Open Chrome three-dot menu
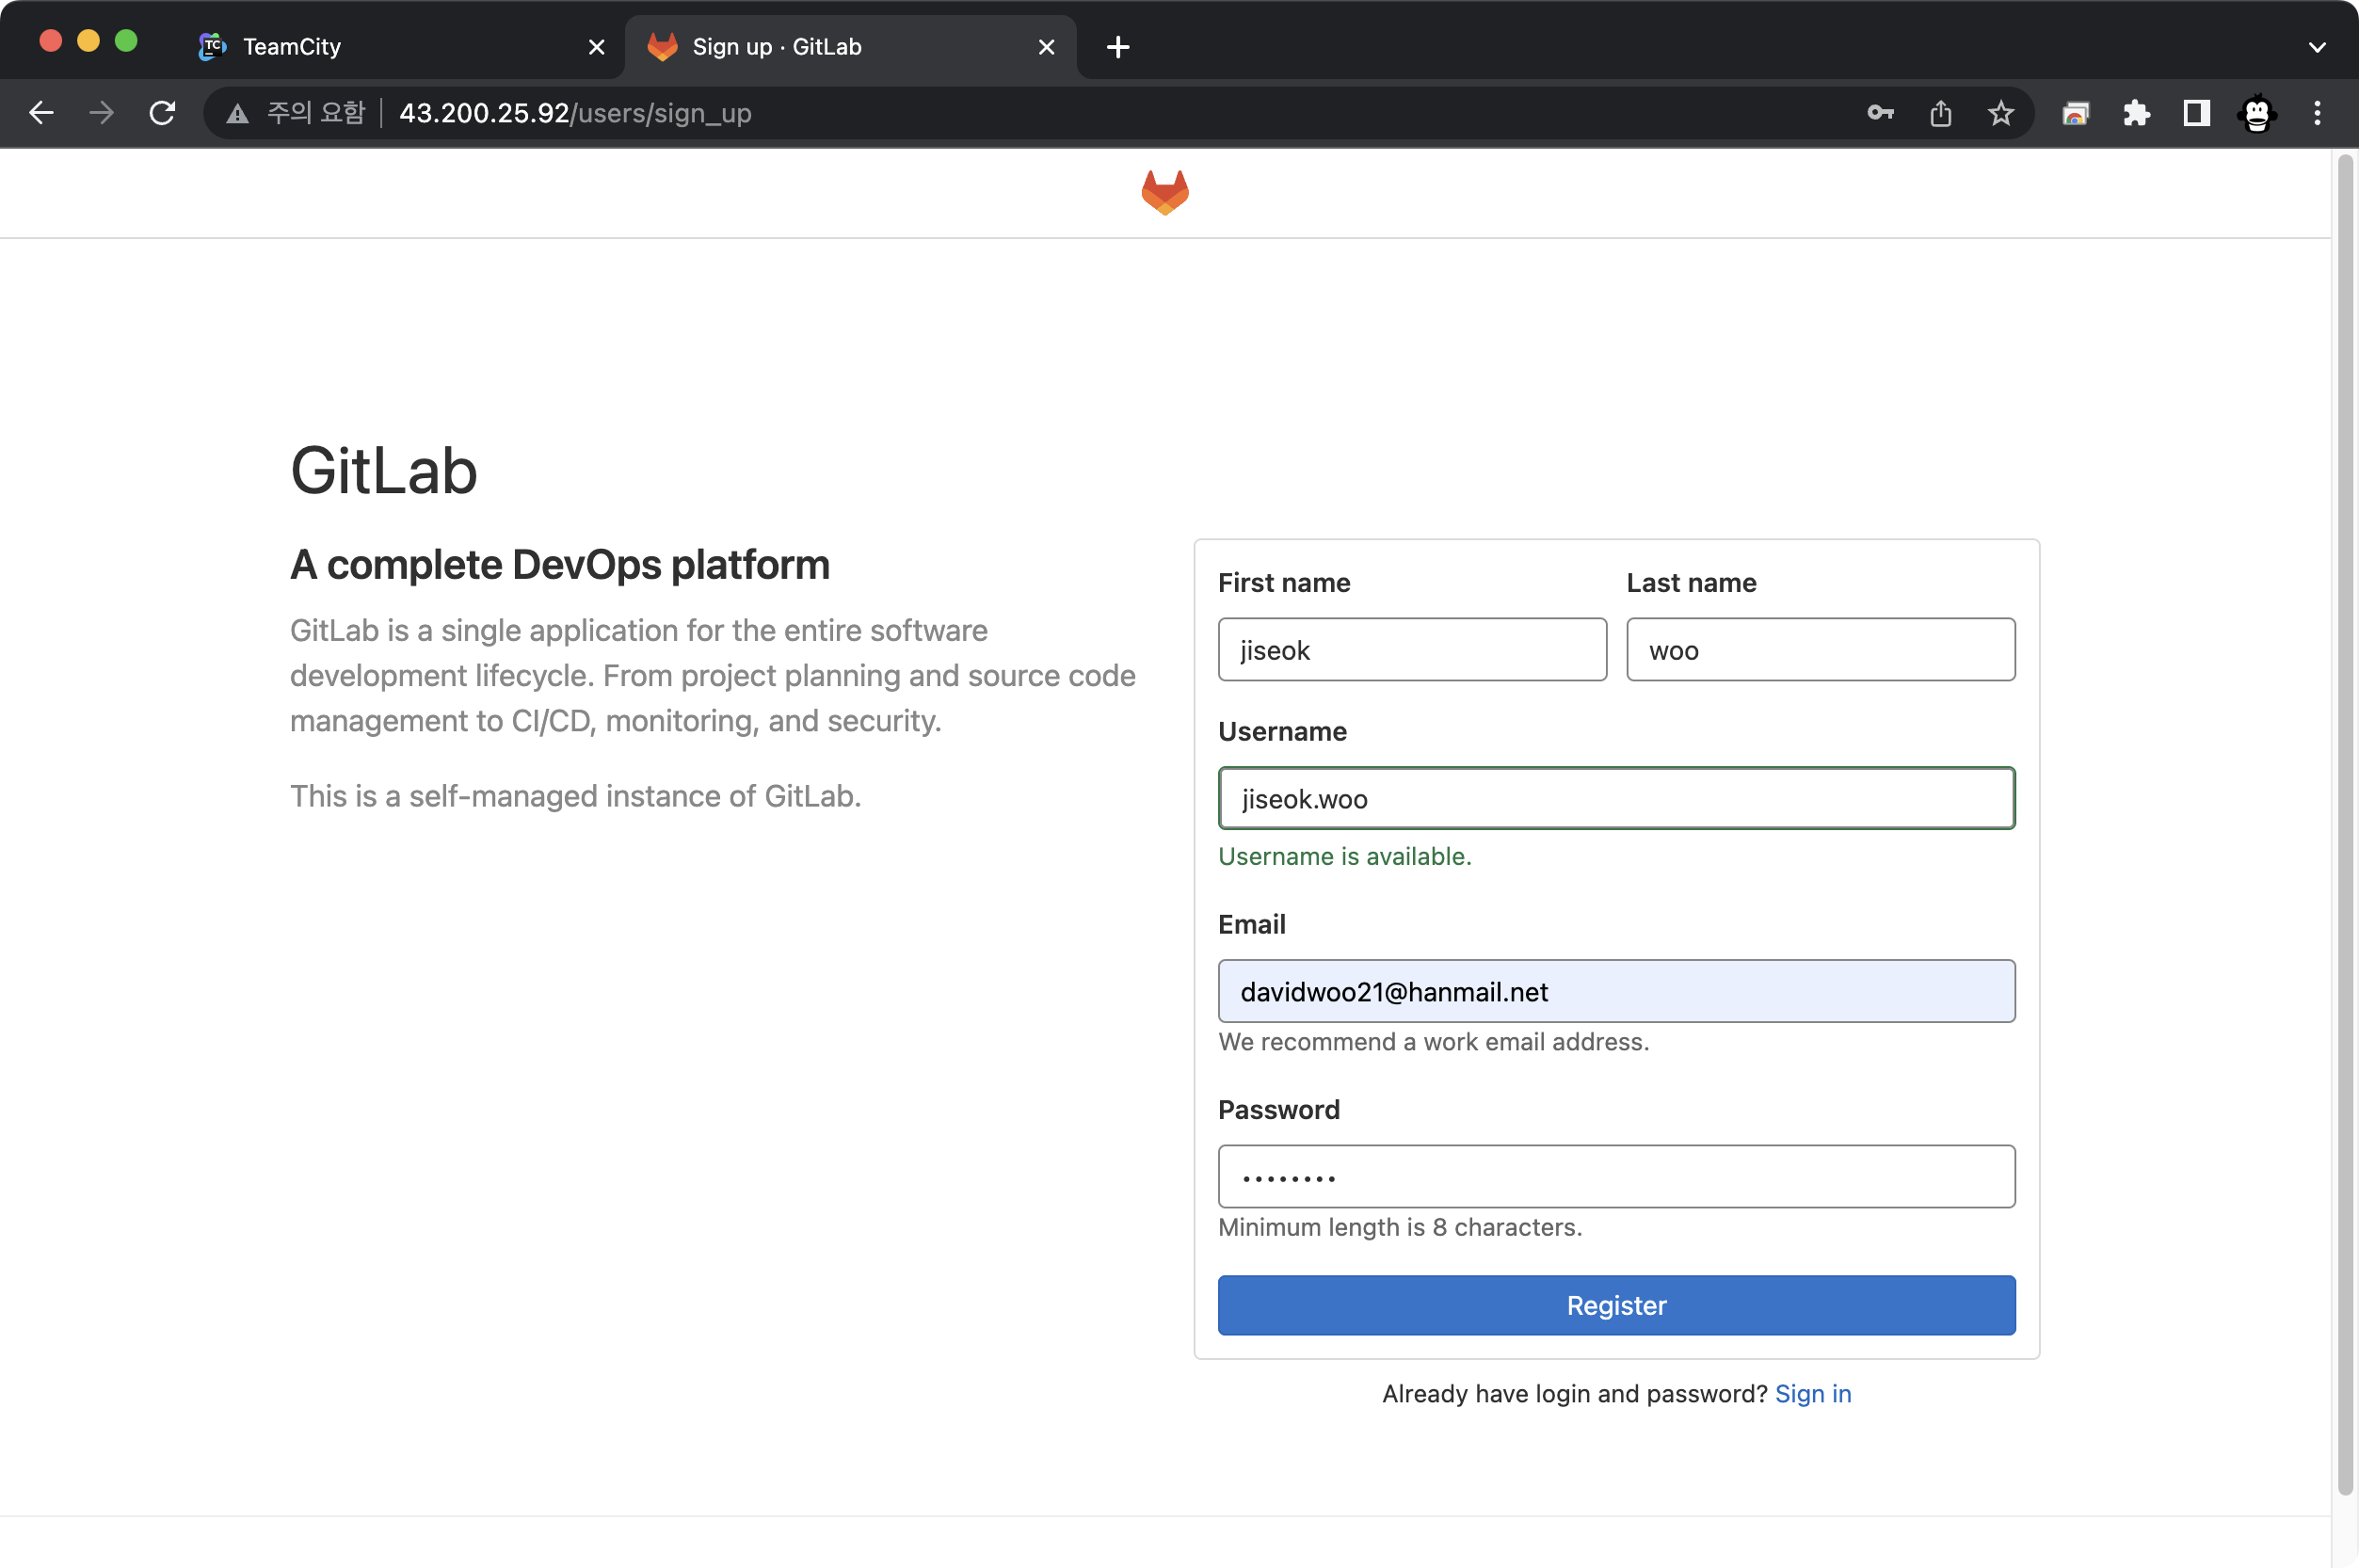Image resolution: width=2359 pixels, height=1568 pixels. coord(2317,113)
